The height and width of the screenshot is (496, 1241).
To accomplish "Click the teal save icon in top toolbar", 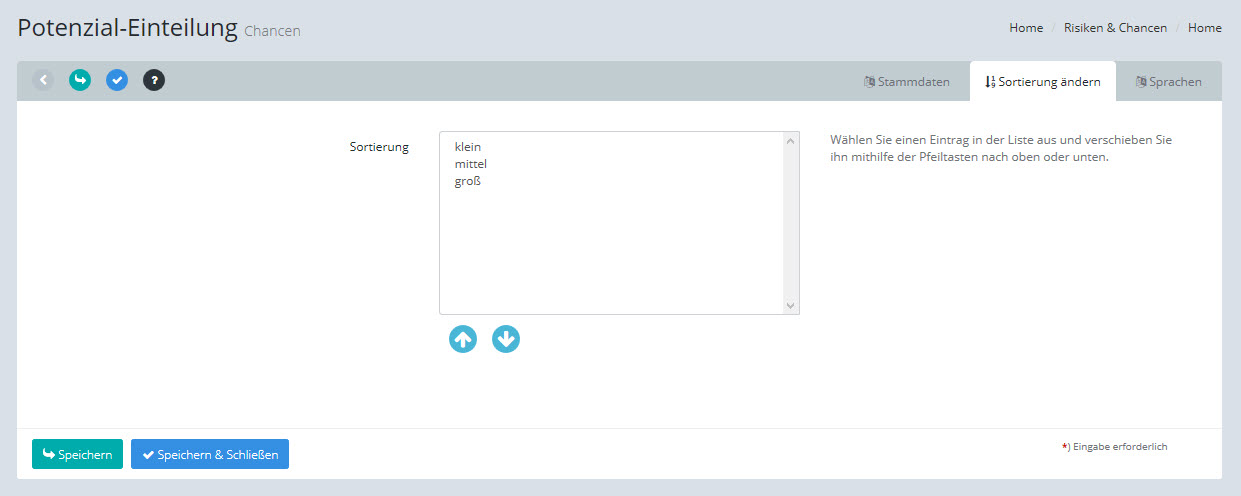I will (80, 80).
